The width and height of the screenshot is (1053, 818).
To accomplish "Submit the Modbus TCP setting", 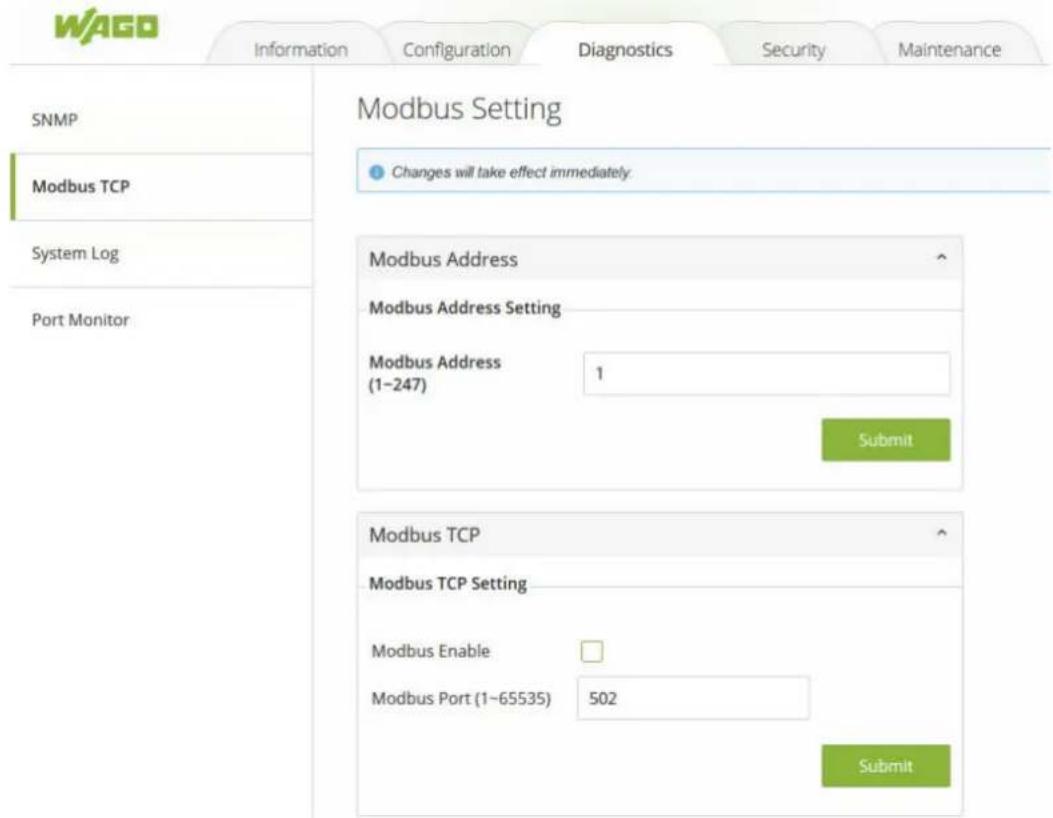I will pyautogui.click(x=886, y=766).
